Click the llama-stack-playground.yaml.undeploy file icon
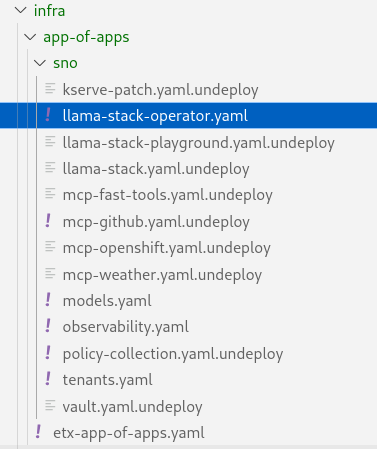 (x=50, y=142)
